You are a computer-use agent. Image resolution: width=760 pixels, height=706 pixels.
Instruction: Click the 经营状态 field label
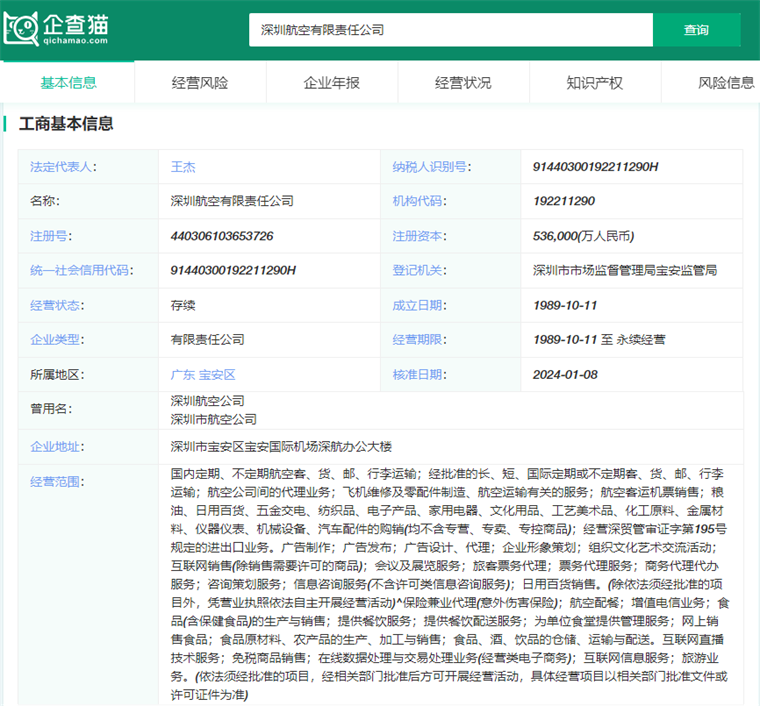pyautogui.click(x=57, y=305)
